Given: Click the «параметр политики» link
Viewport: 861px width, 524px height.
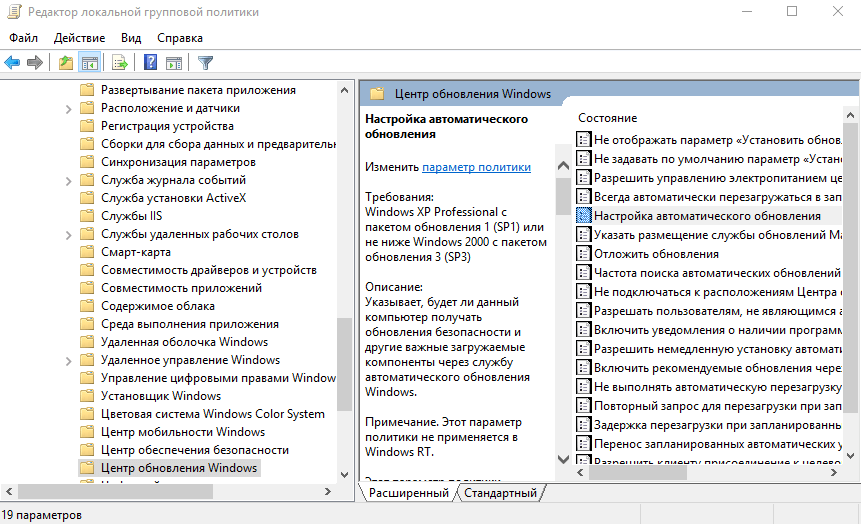Looking at the screenshot, I should (x=476, y=167).
